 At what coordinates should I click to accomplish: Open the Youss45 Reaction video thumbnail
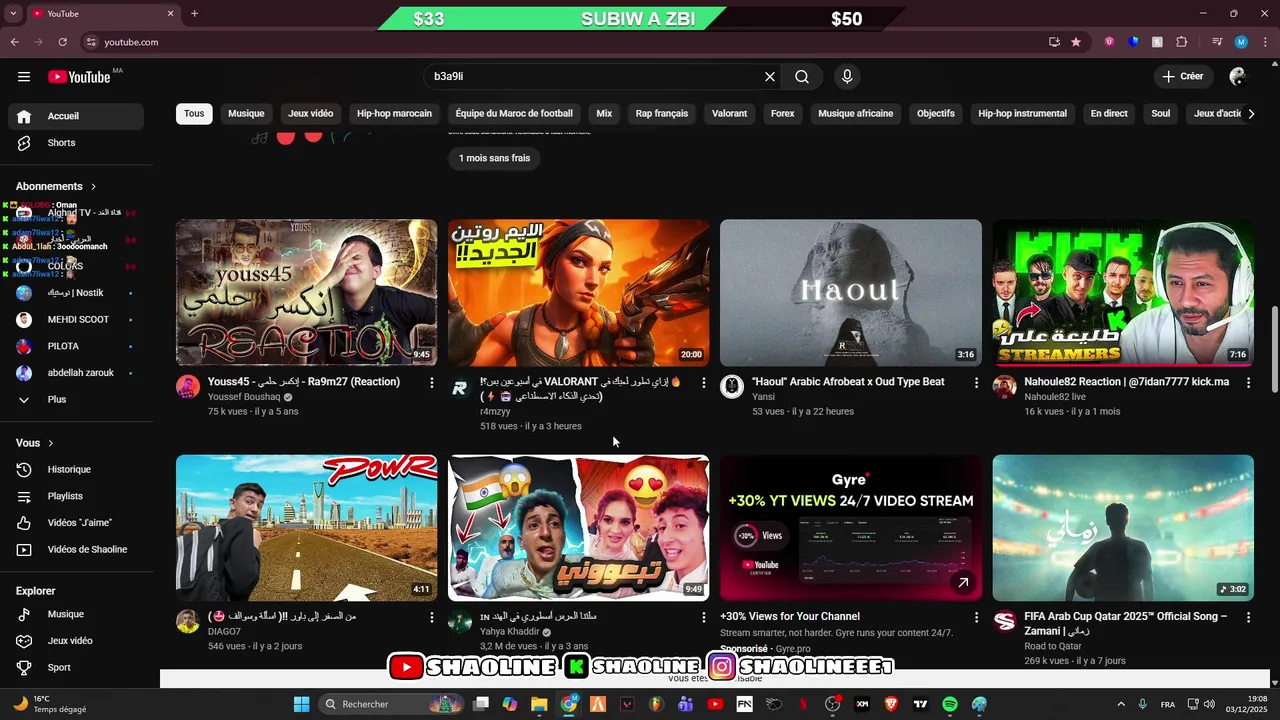306,293
